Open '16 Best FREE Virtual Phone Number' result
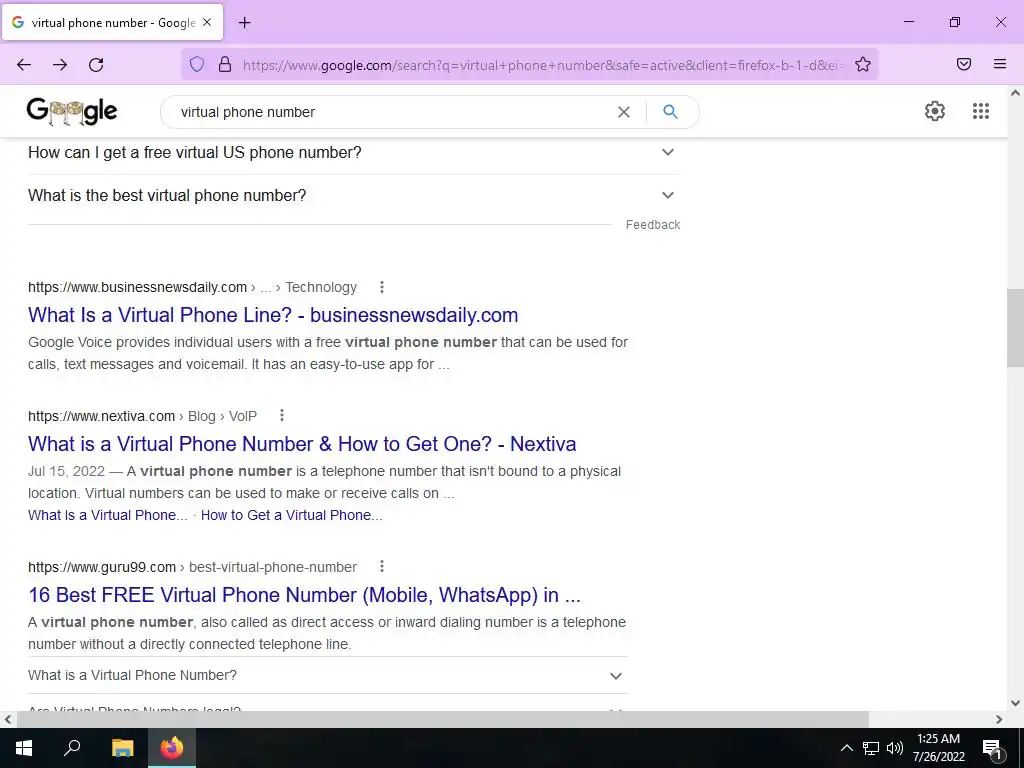This screenshot has height=768, width=1024. pos(304,595)
